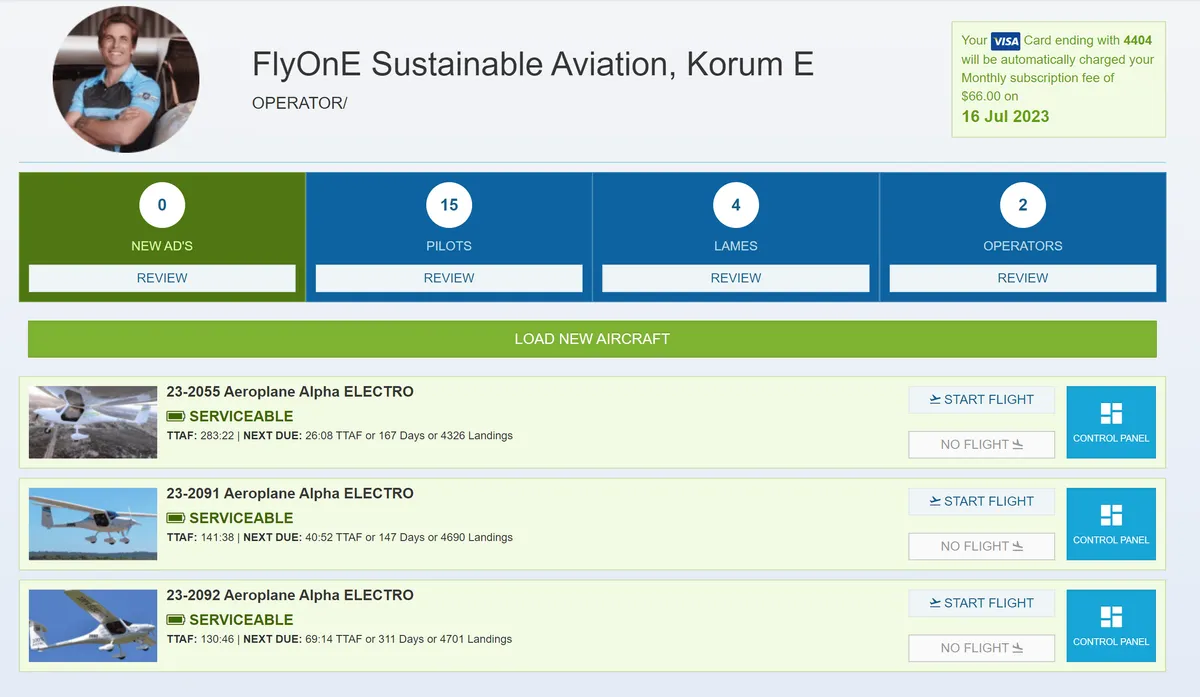Click SERVICEABLE status of aircraft 23-2091
The image size is (1200, 697).
pos(241,519)
